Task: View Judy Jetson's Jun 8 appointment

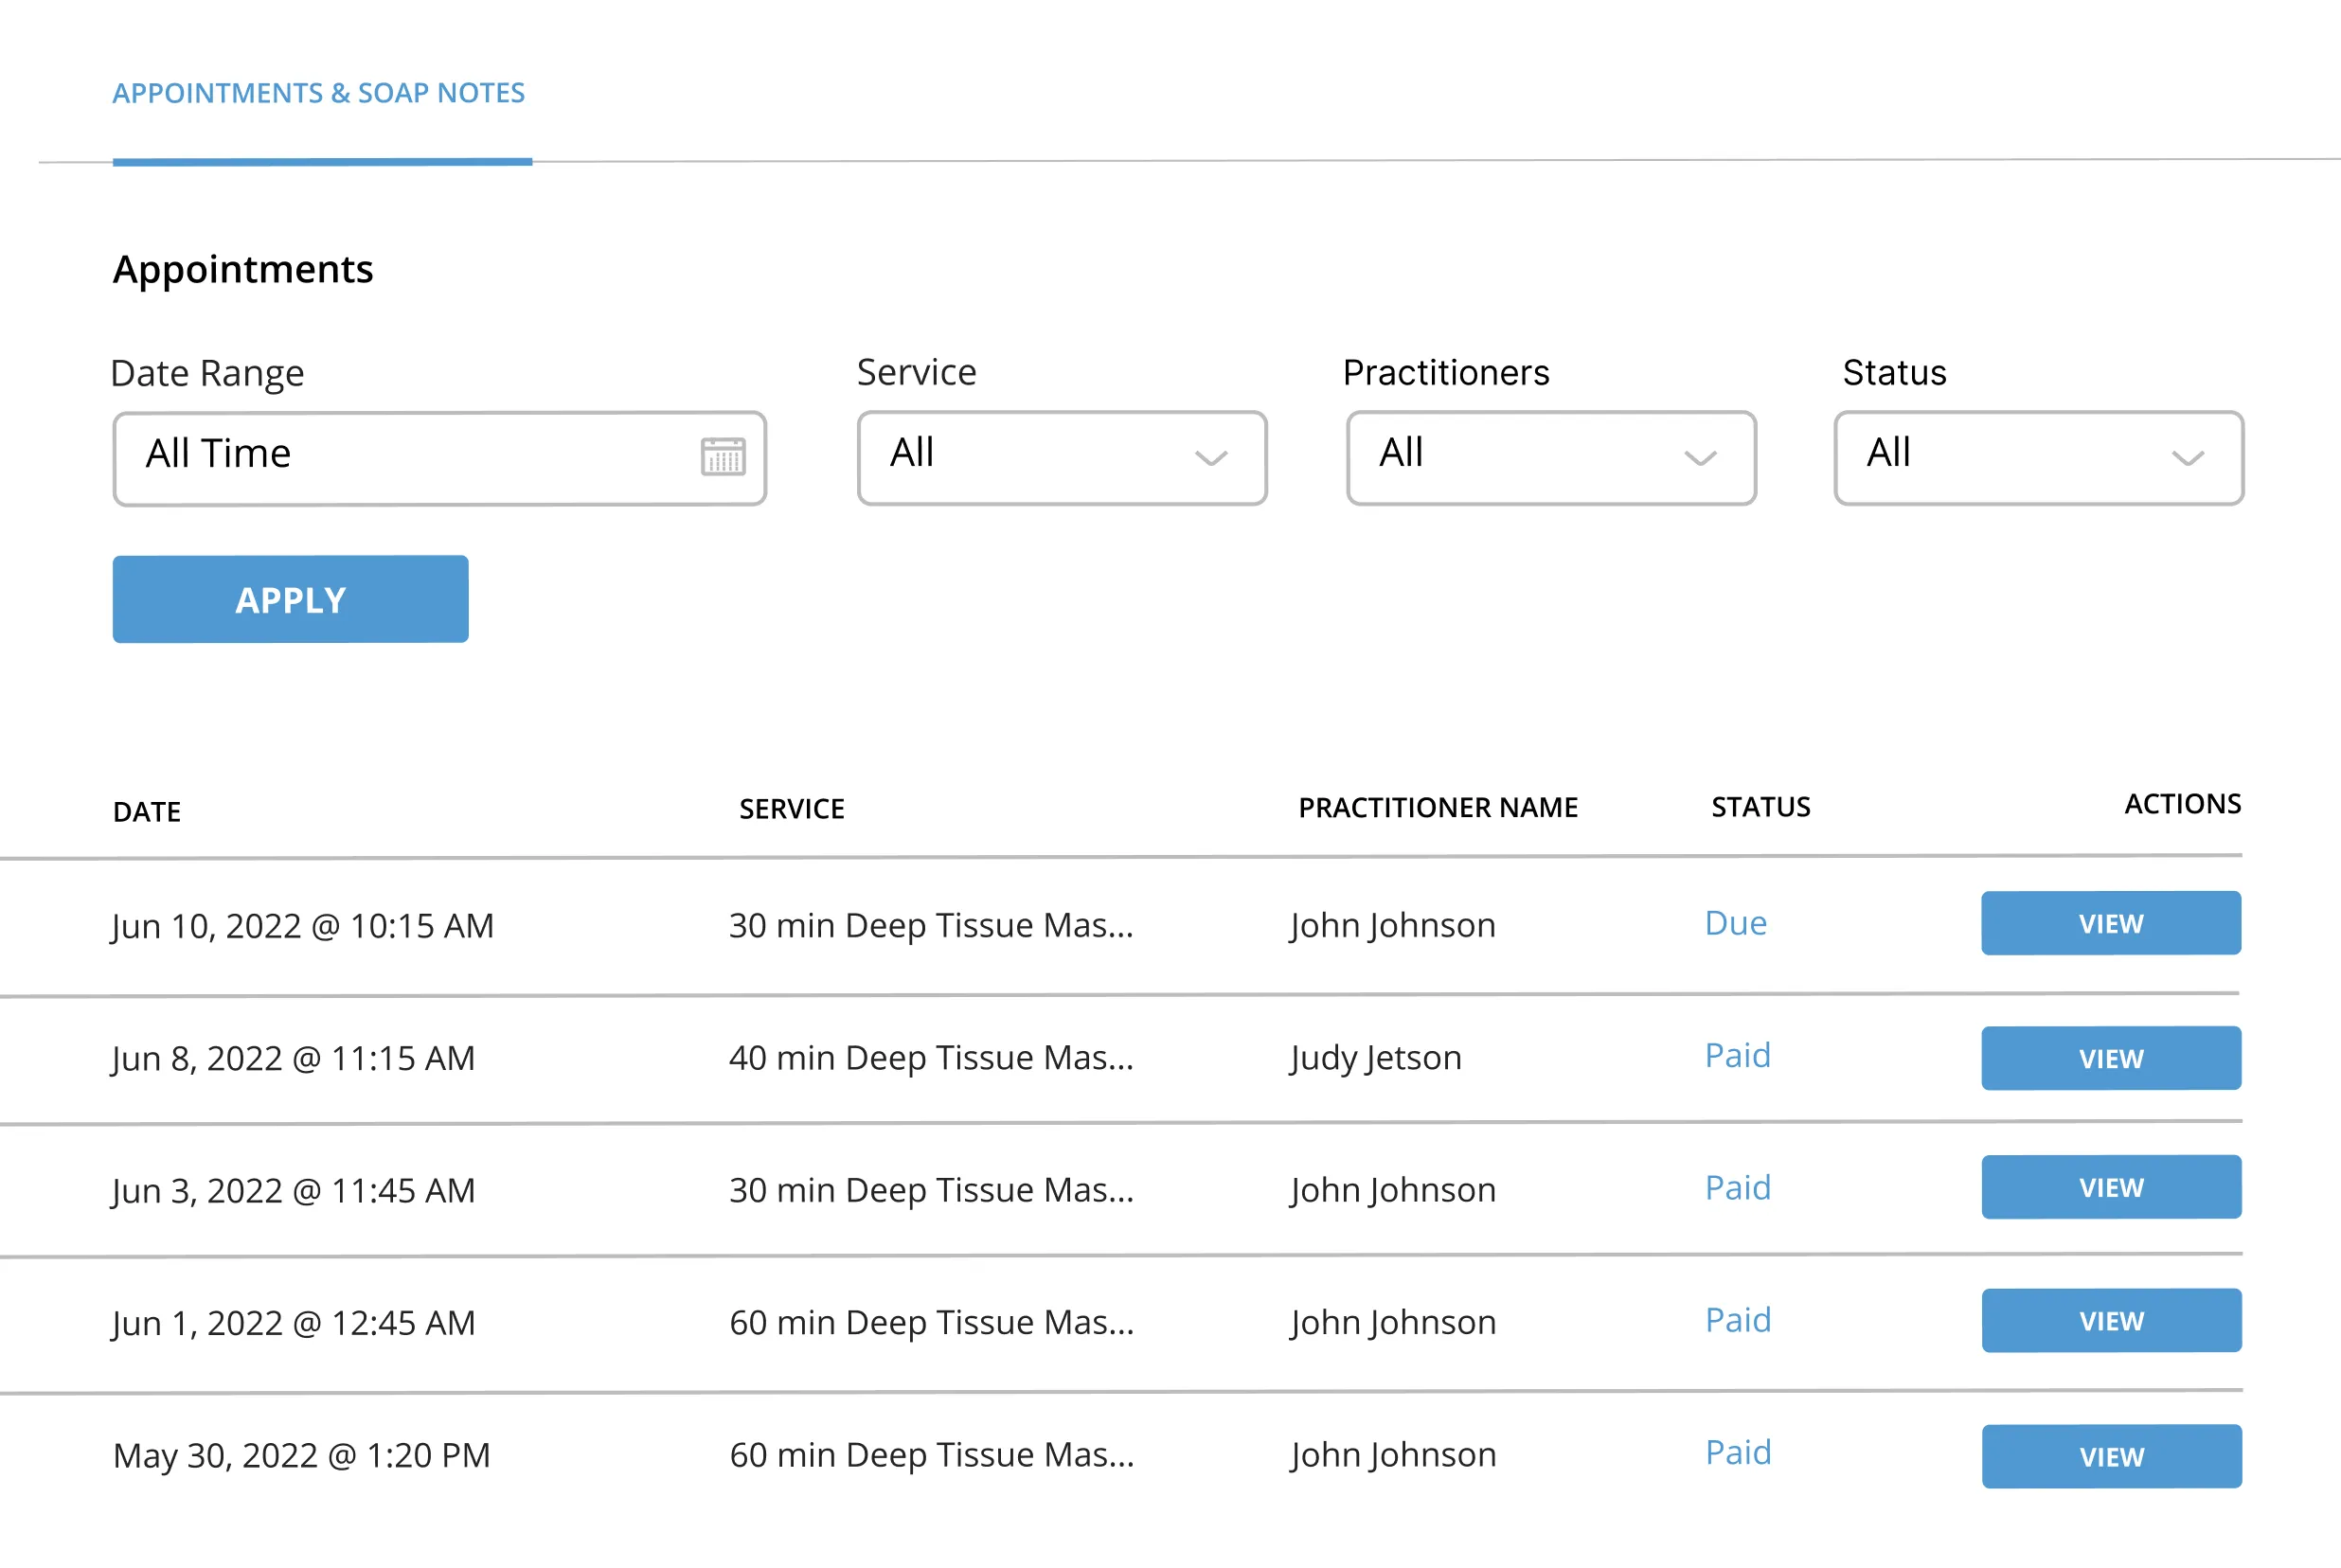Action: tap(2111, 1057)
